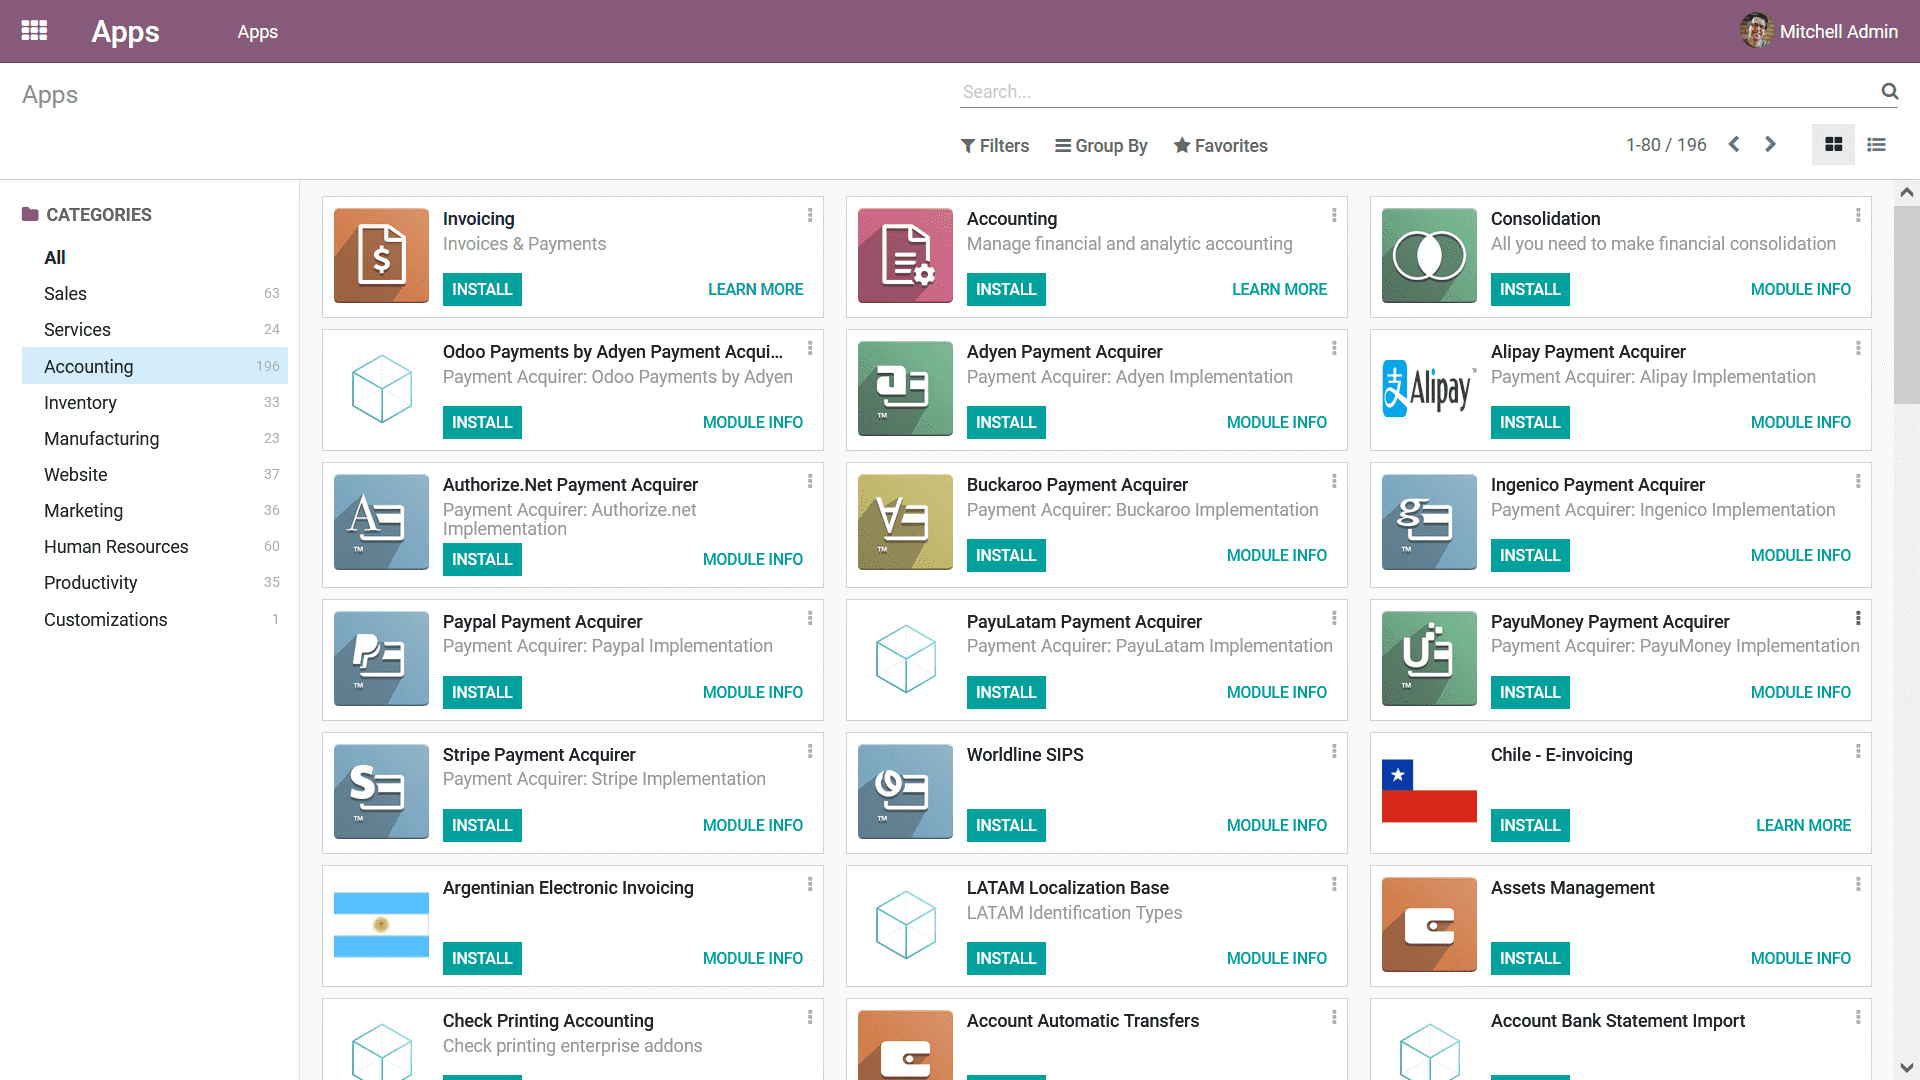Screen dimensions: 1920x1080
Task: Click the Accounting app icon
Action: click(905, 256)
